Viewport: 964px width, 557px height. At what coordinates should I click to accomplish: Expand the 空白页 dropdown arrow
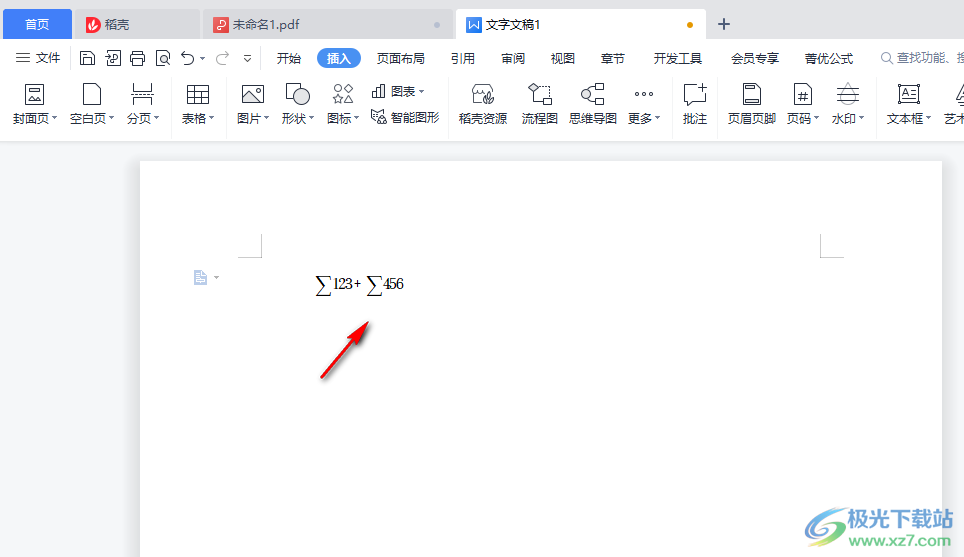point(111,117)
